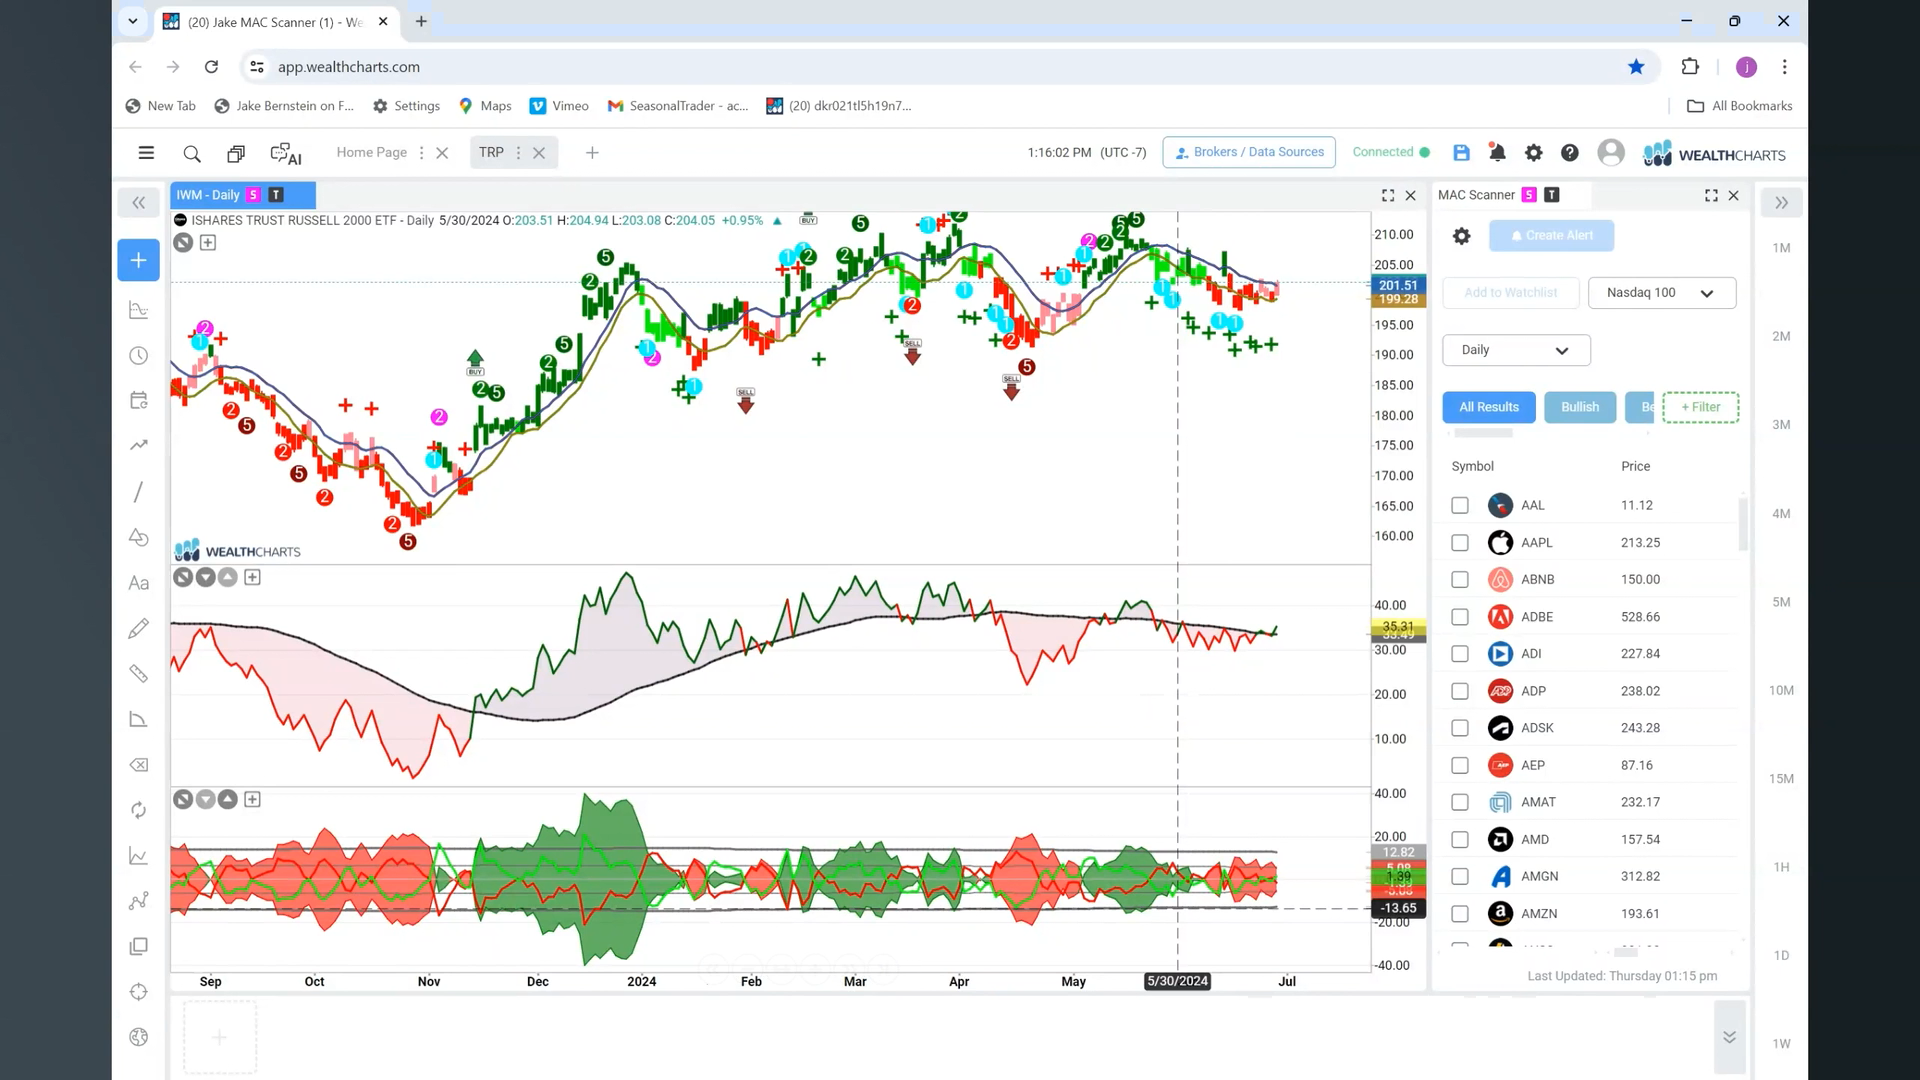This screenshot has width=1920, height=1080.
Task: Show the Bullish results tab
Action: coord(1580,407)
